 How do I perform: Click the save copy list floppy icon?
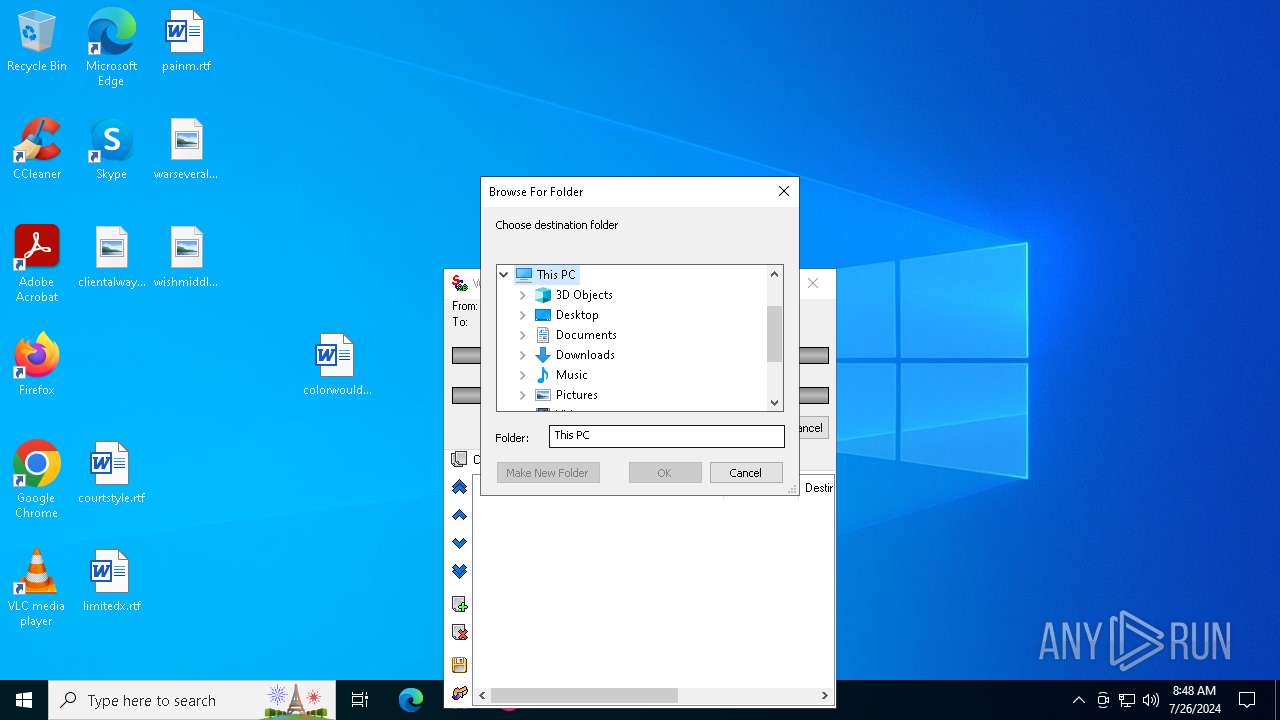pos(459,665)
